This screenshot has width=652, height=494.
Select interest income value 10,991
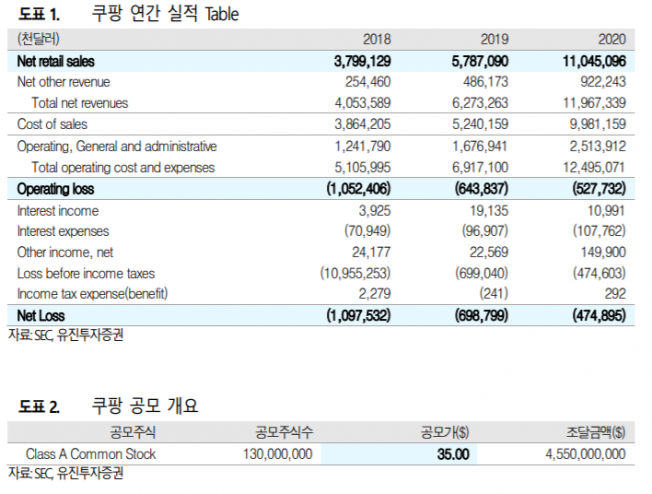606,211
